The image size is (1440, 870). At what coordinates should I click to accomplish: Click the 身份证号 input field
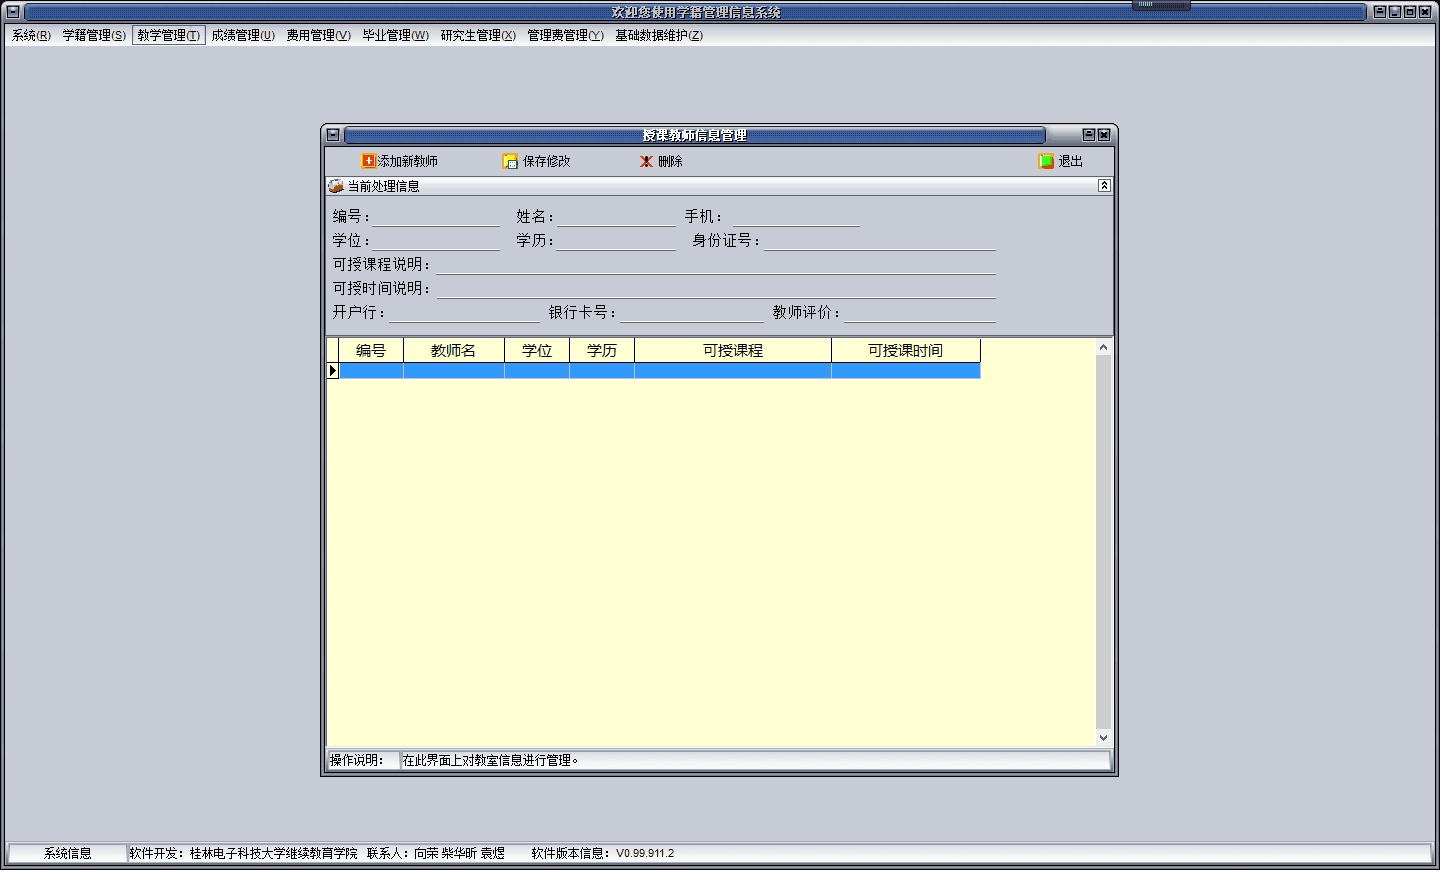coord(880,240)
